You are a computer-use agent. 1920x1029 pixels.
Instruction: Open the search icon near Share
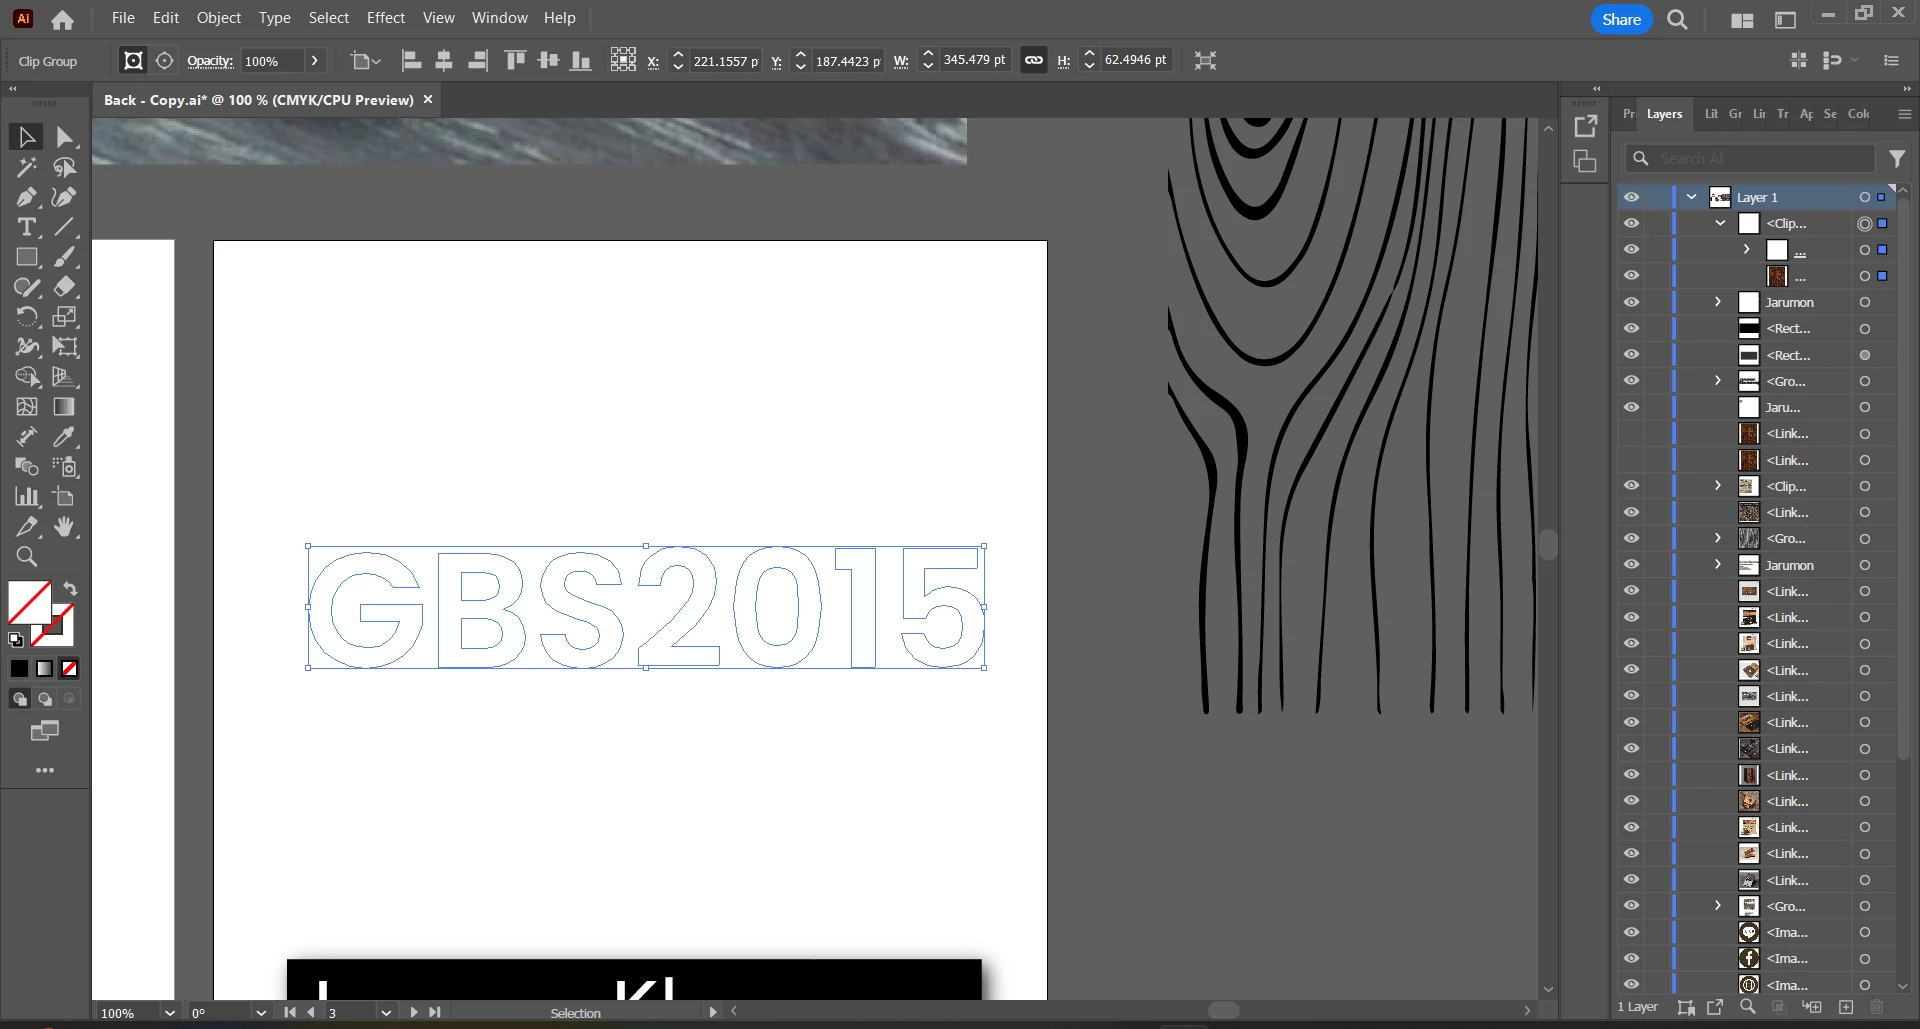1678,20
